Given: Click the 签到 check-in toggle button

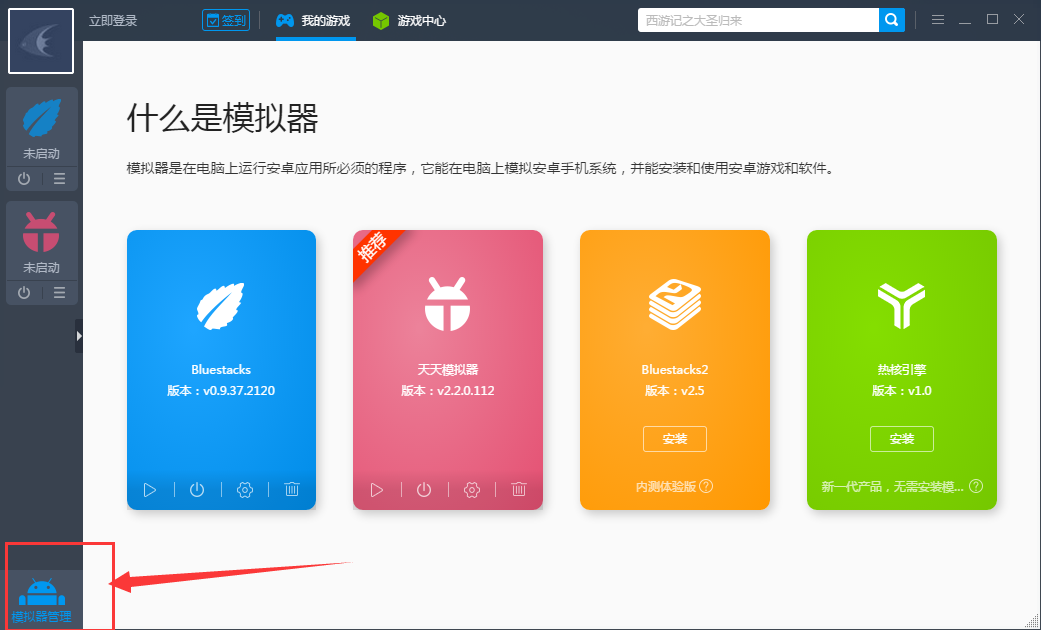Looking at the screenshot, I should tap(225, 19).
